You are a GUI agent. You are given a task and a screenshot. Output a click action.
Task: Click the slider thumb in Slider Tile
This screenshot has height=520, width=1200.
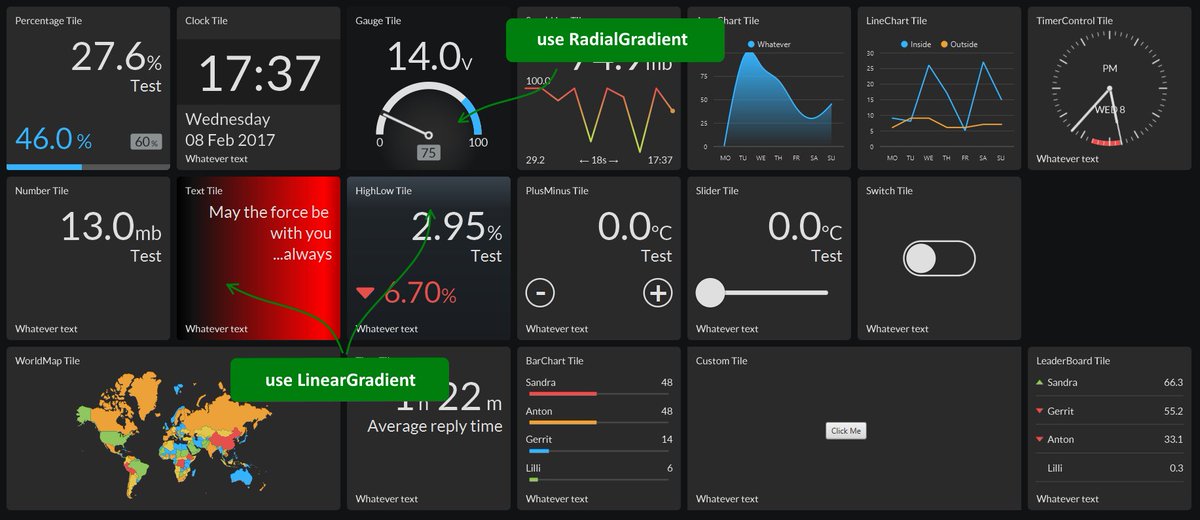[710, 293]
